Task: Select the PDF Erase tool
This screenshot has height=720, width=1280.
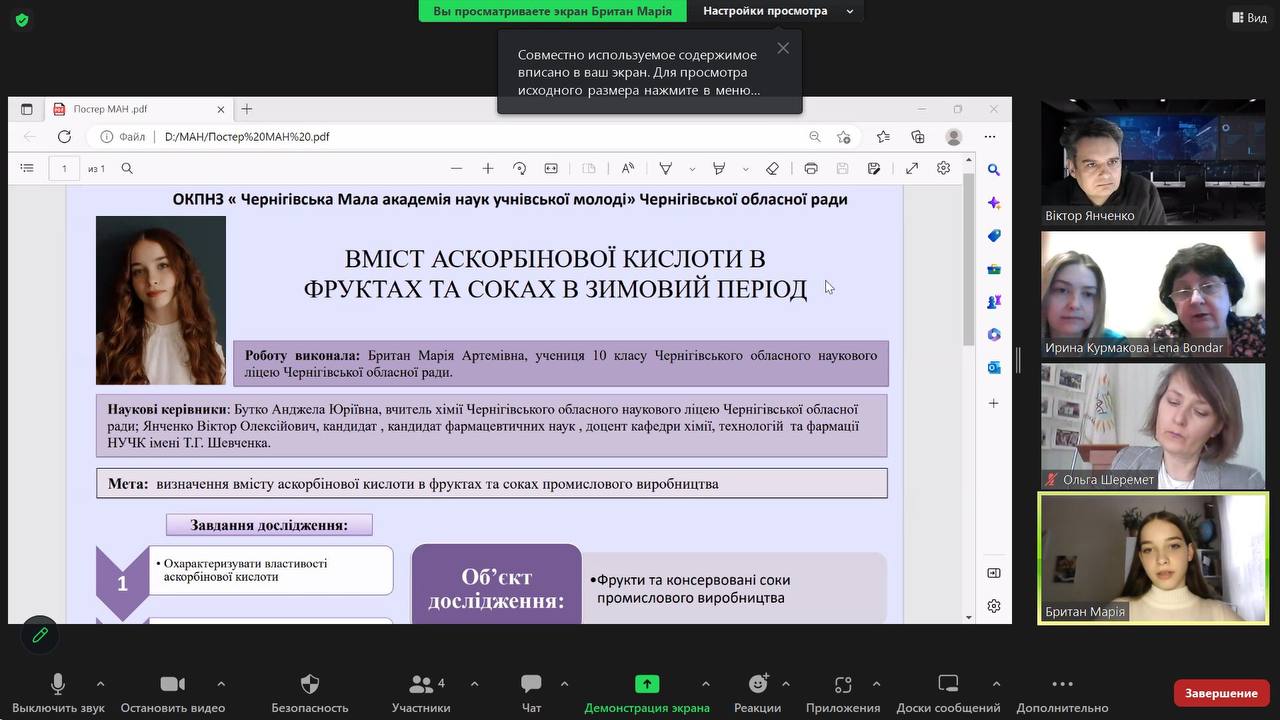Action: click(772, 168)
